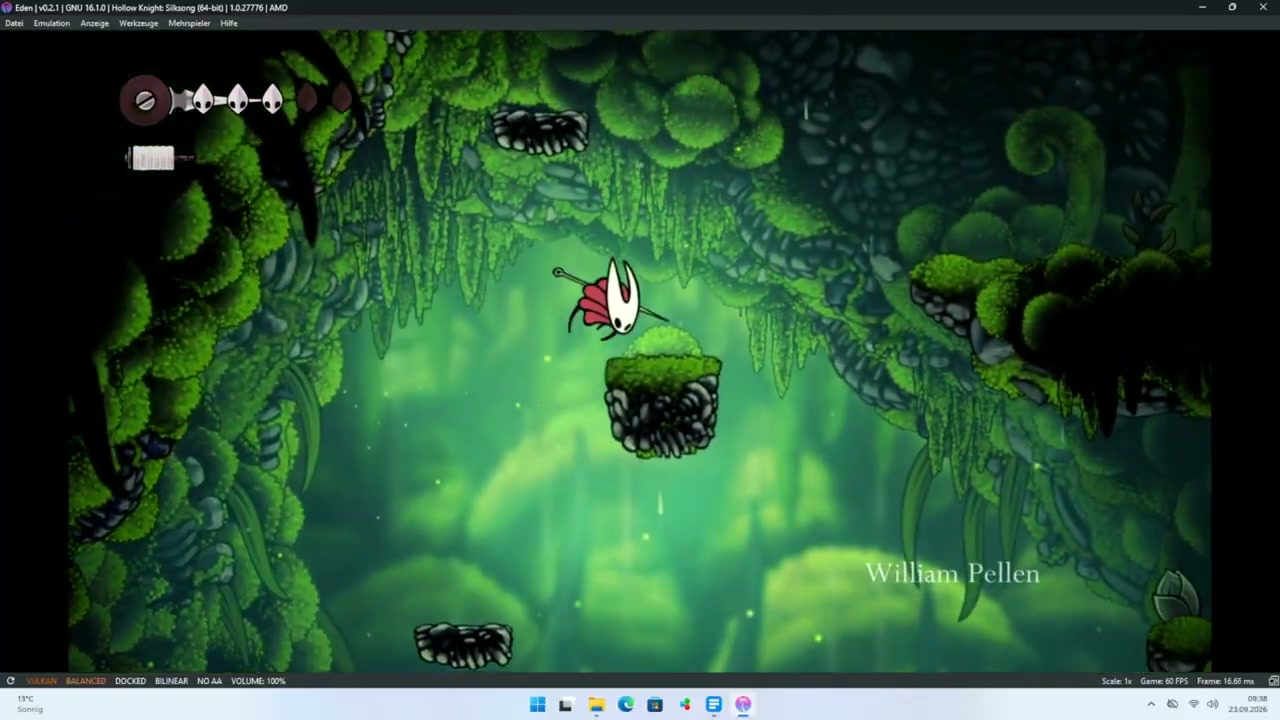The width and height of the screenshot is (1280, 720).
Task: Click the William Pellen credit text
Action: [952, 573]
